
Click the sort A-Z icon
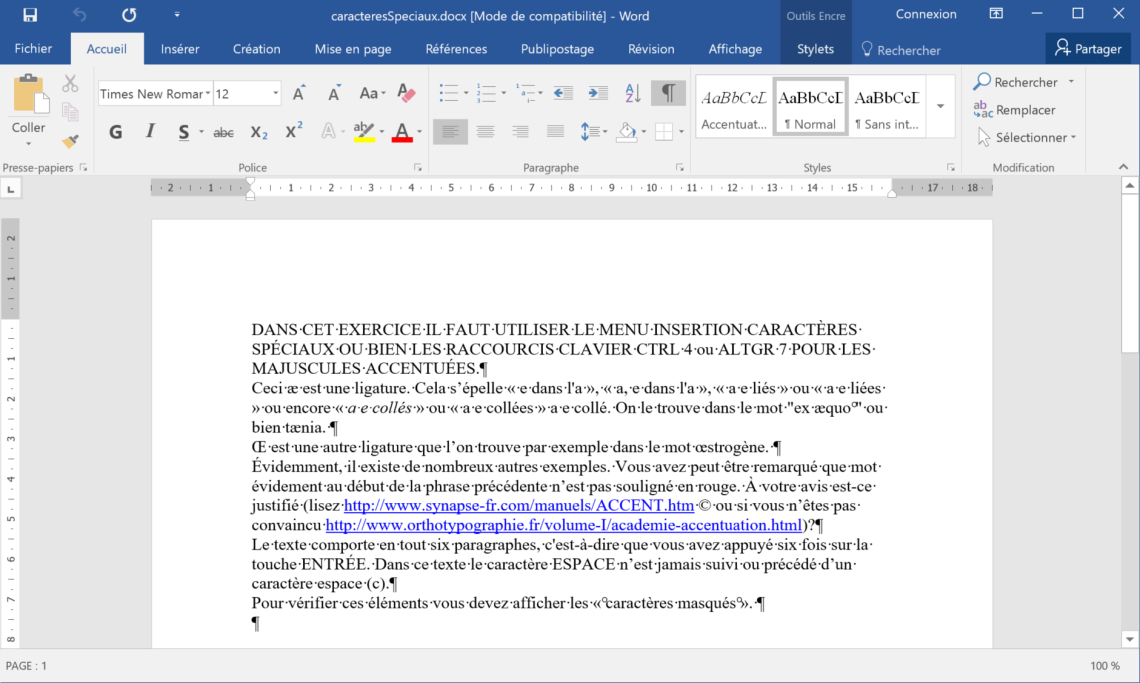click(633, 93)
